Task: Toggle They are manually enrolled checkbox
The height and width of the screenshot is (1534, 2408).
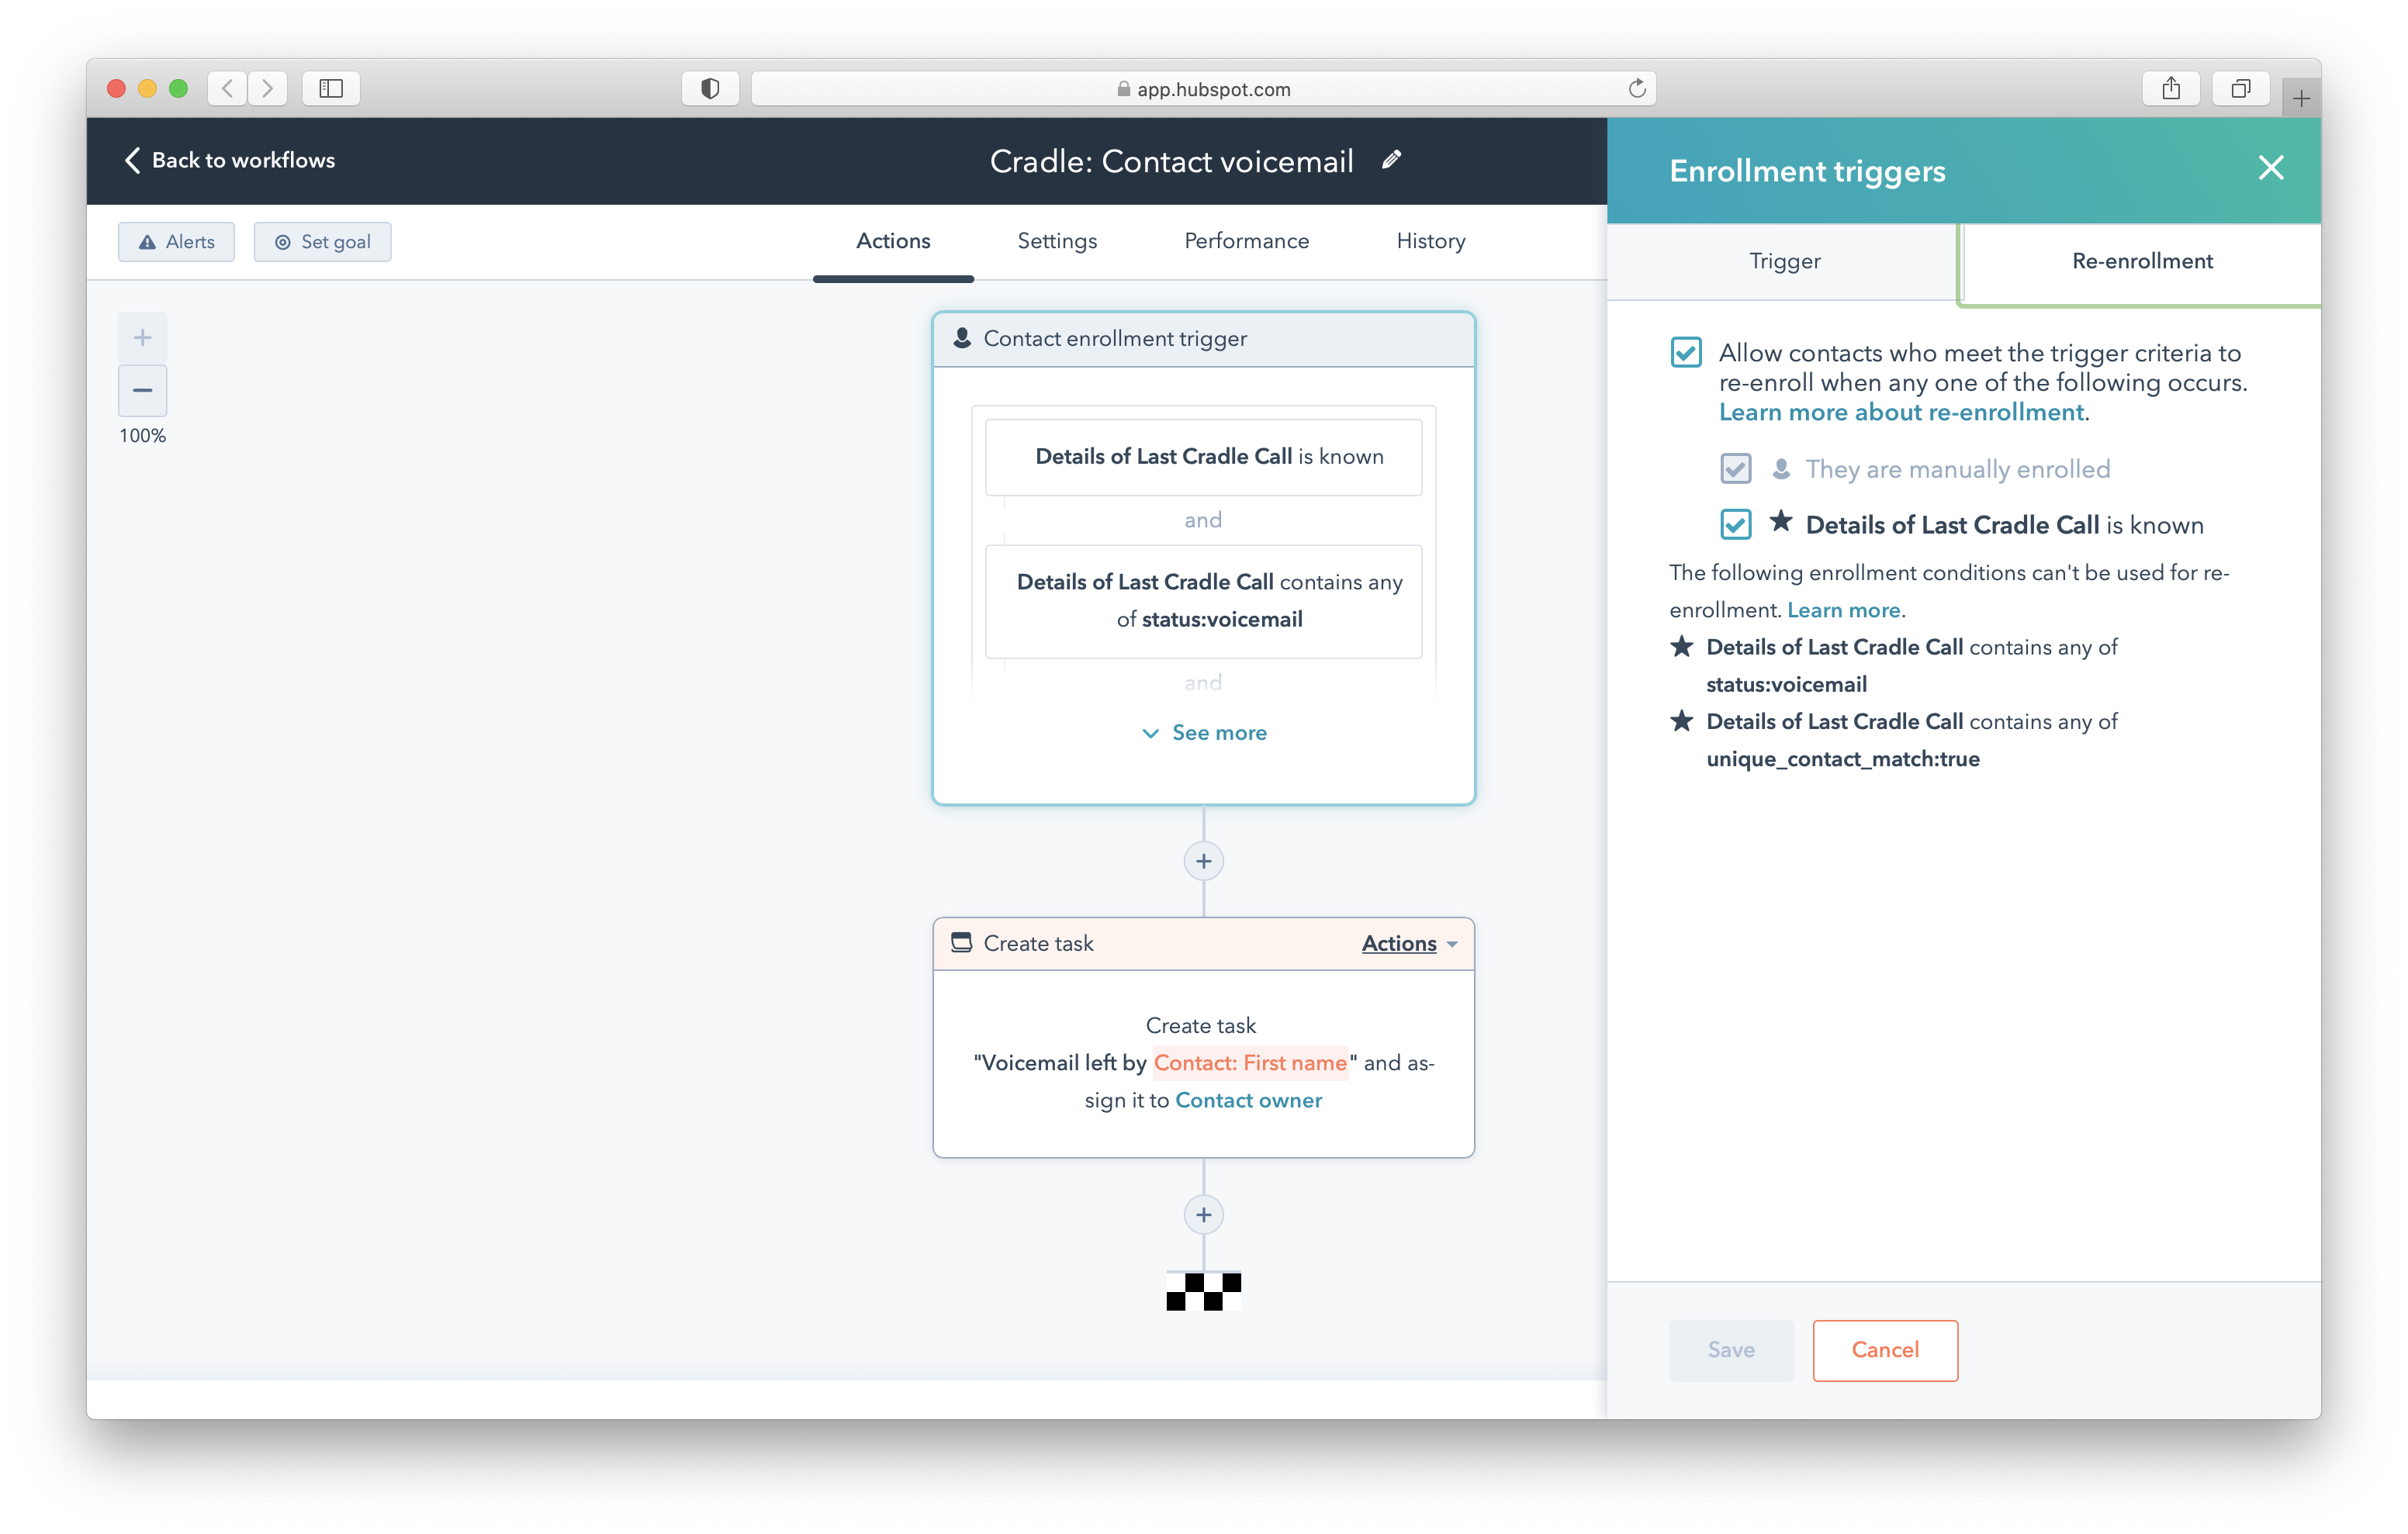Action: [1735, 469]
